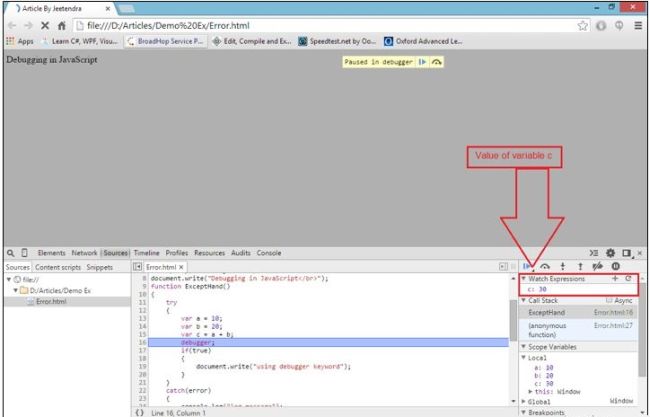Open the Speedtest.net bookmark

pos(337,41)
